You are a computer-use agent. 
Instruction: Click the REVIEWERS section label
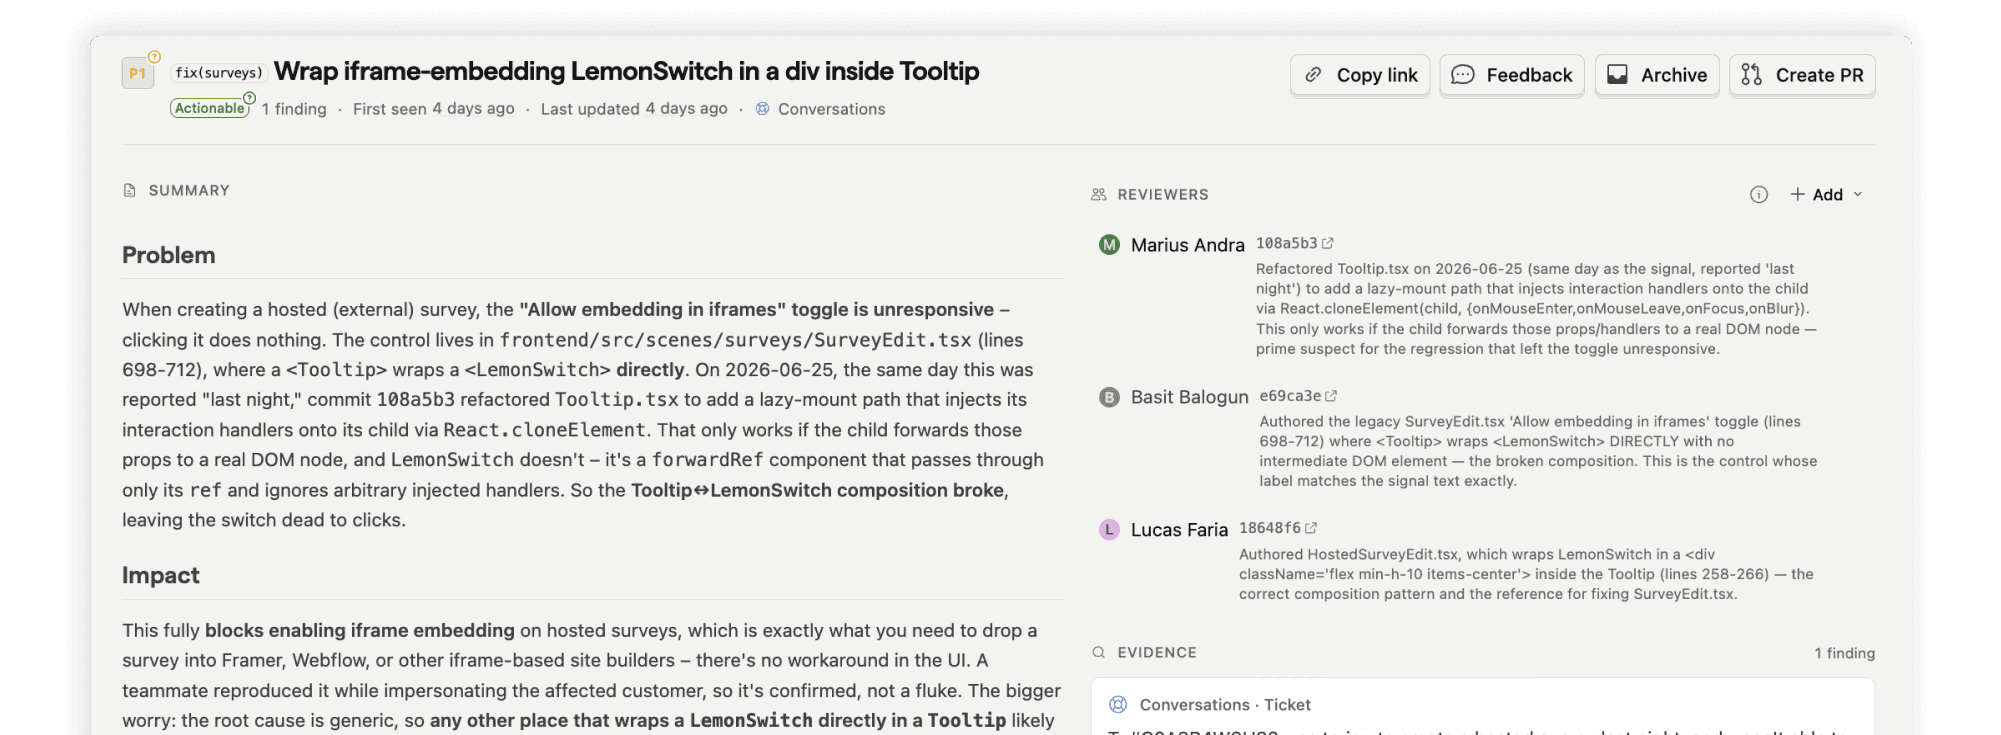point(1163,195)
